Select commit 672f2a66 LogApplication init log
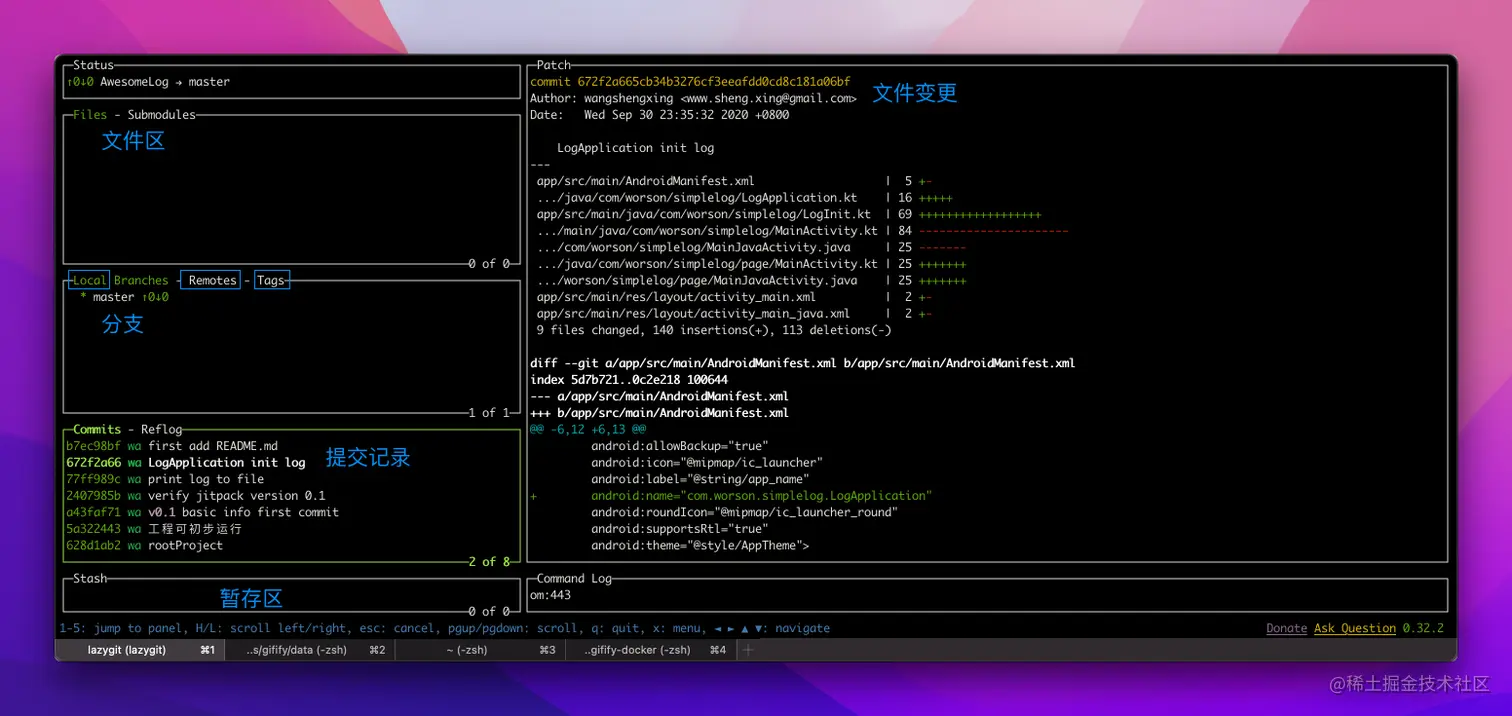 (292, 463)
